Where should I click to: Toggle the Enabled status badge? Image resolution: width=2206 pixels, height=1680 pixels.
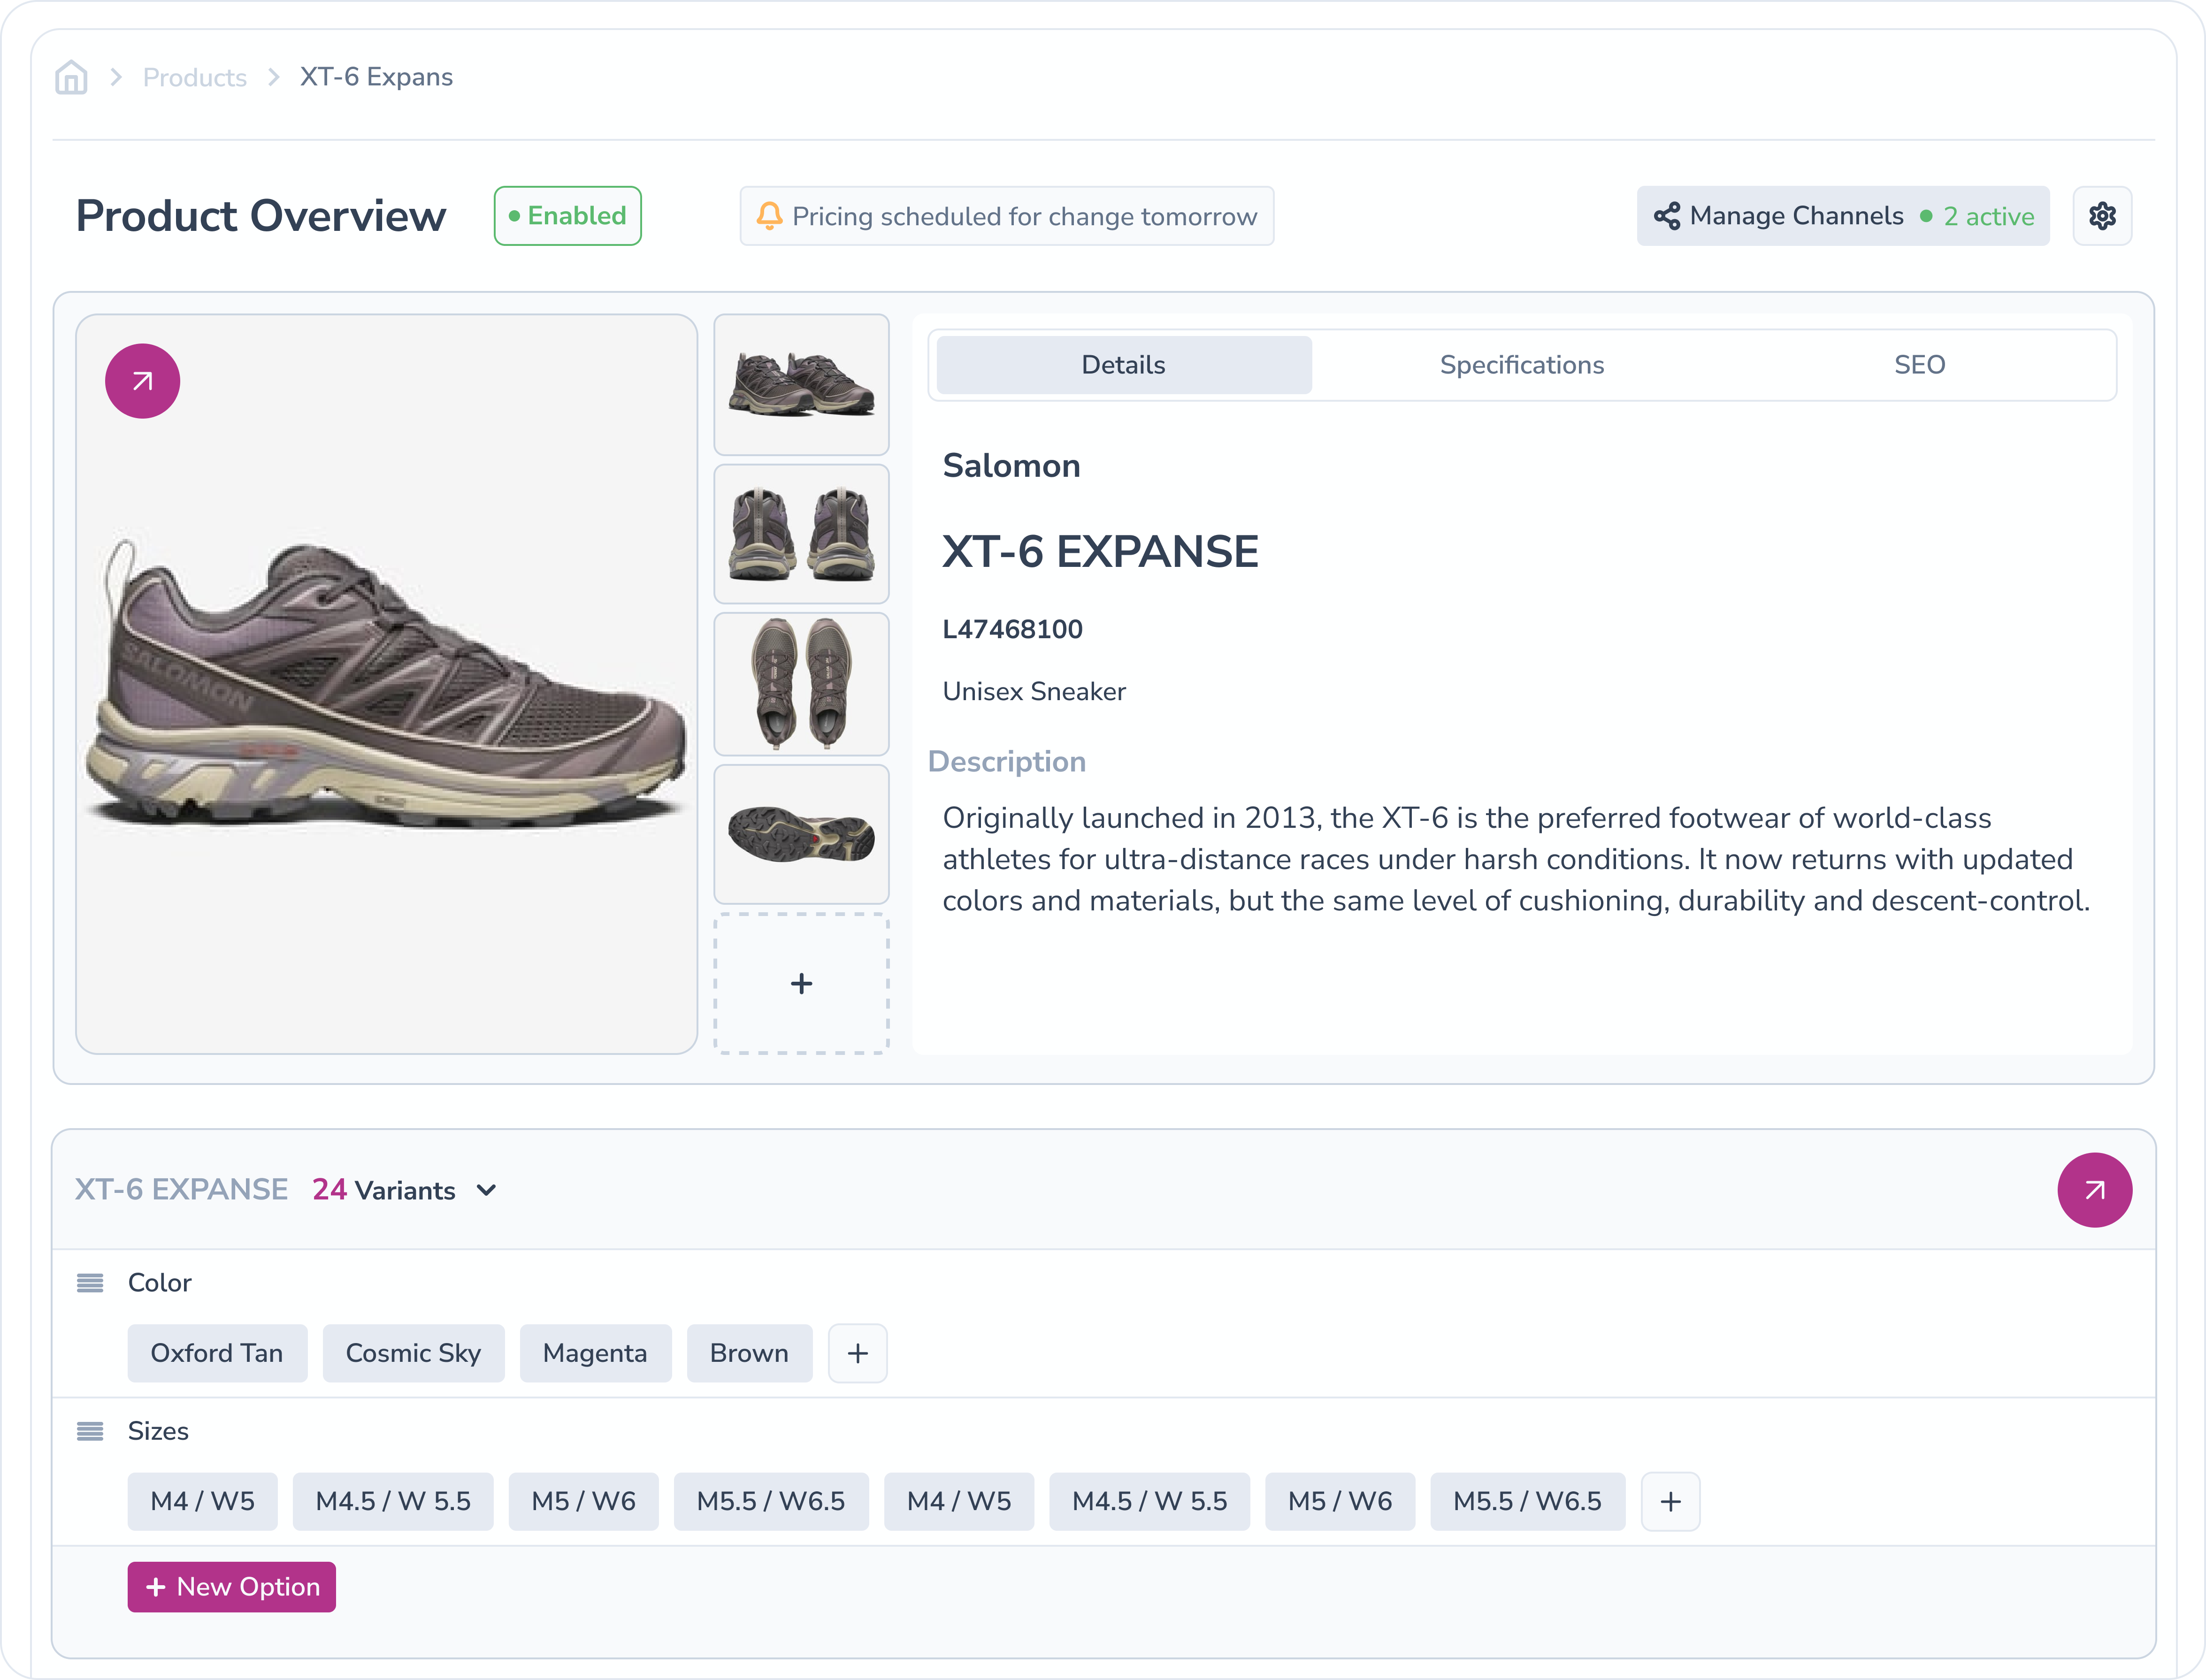(x=567, y=216)
